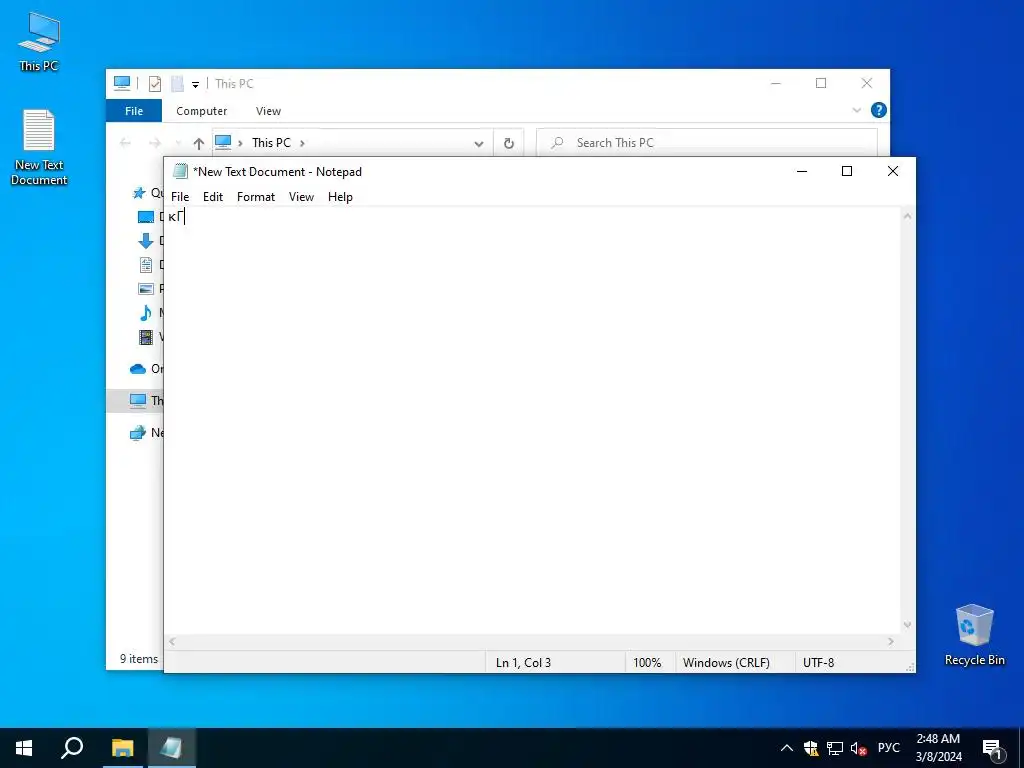Click the New Folder quick access icon
Viewport: 1024px width, 768px height.
pos(177,84)
